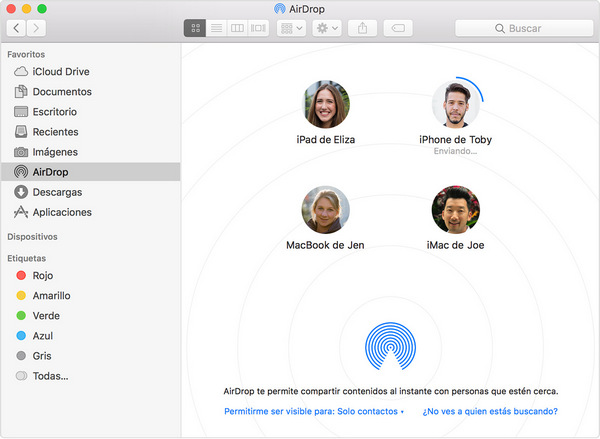Filter by the Rojo red tag
600x439 pixels.
(x=42, y=275)
